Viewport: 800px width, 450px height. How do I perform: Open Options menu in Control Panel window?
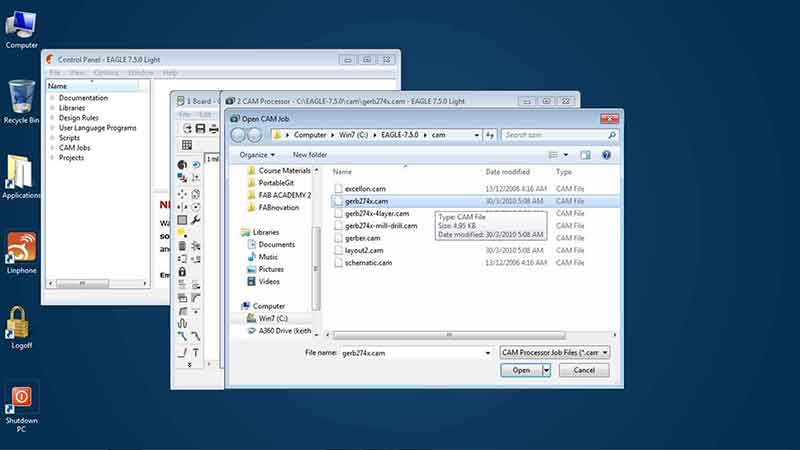pyautogui.click(x=106, y=73)
